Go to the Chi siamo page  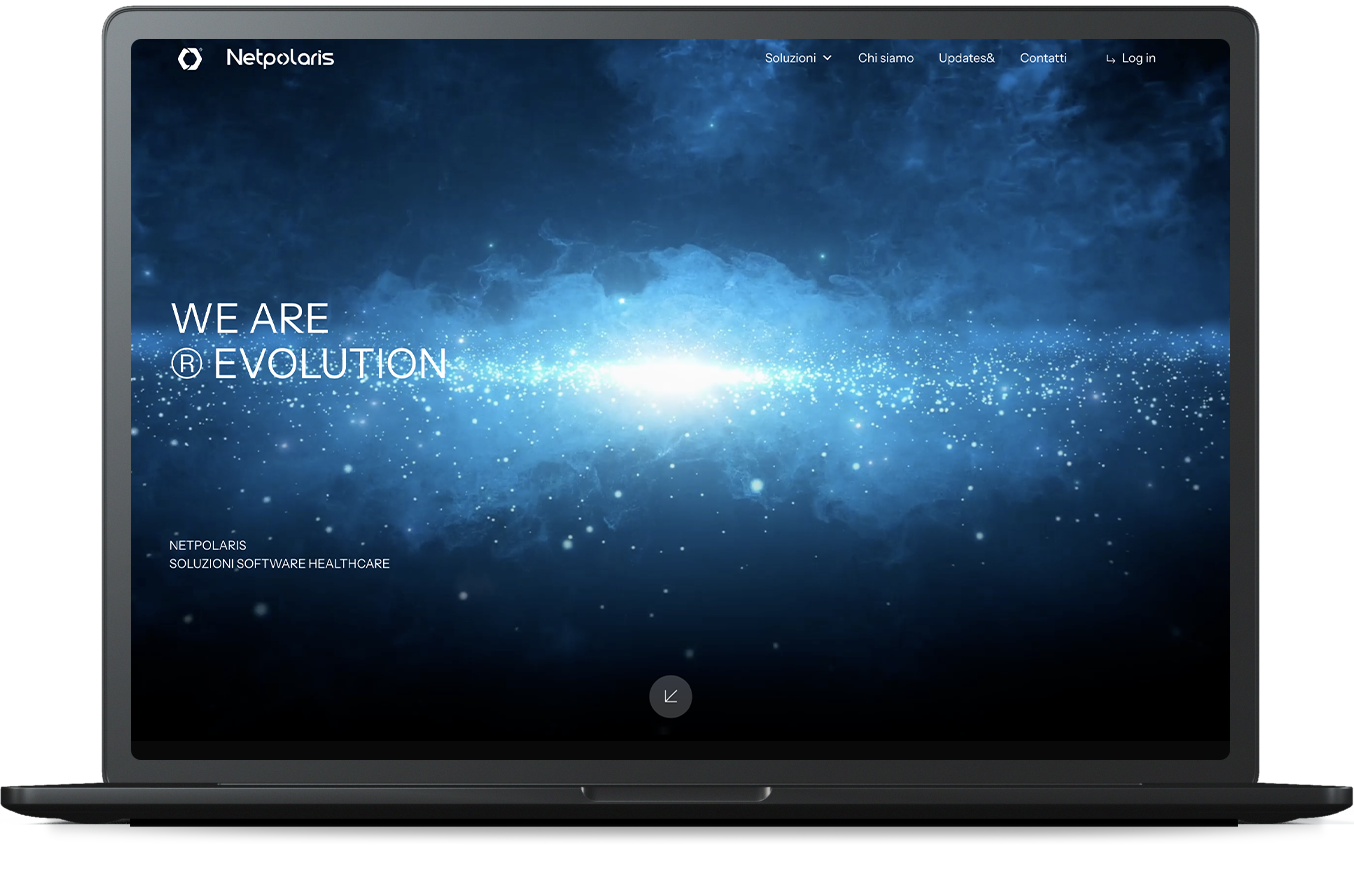885,58
